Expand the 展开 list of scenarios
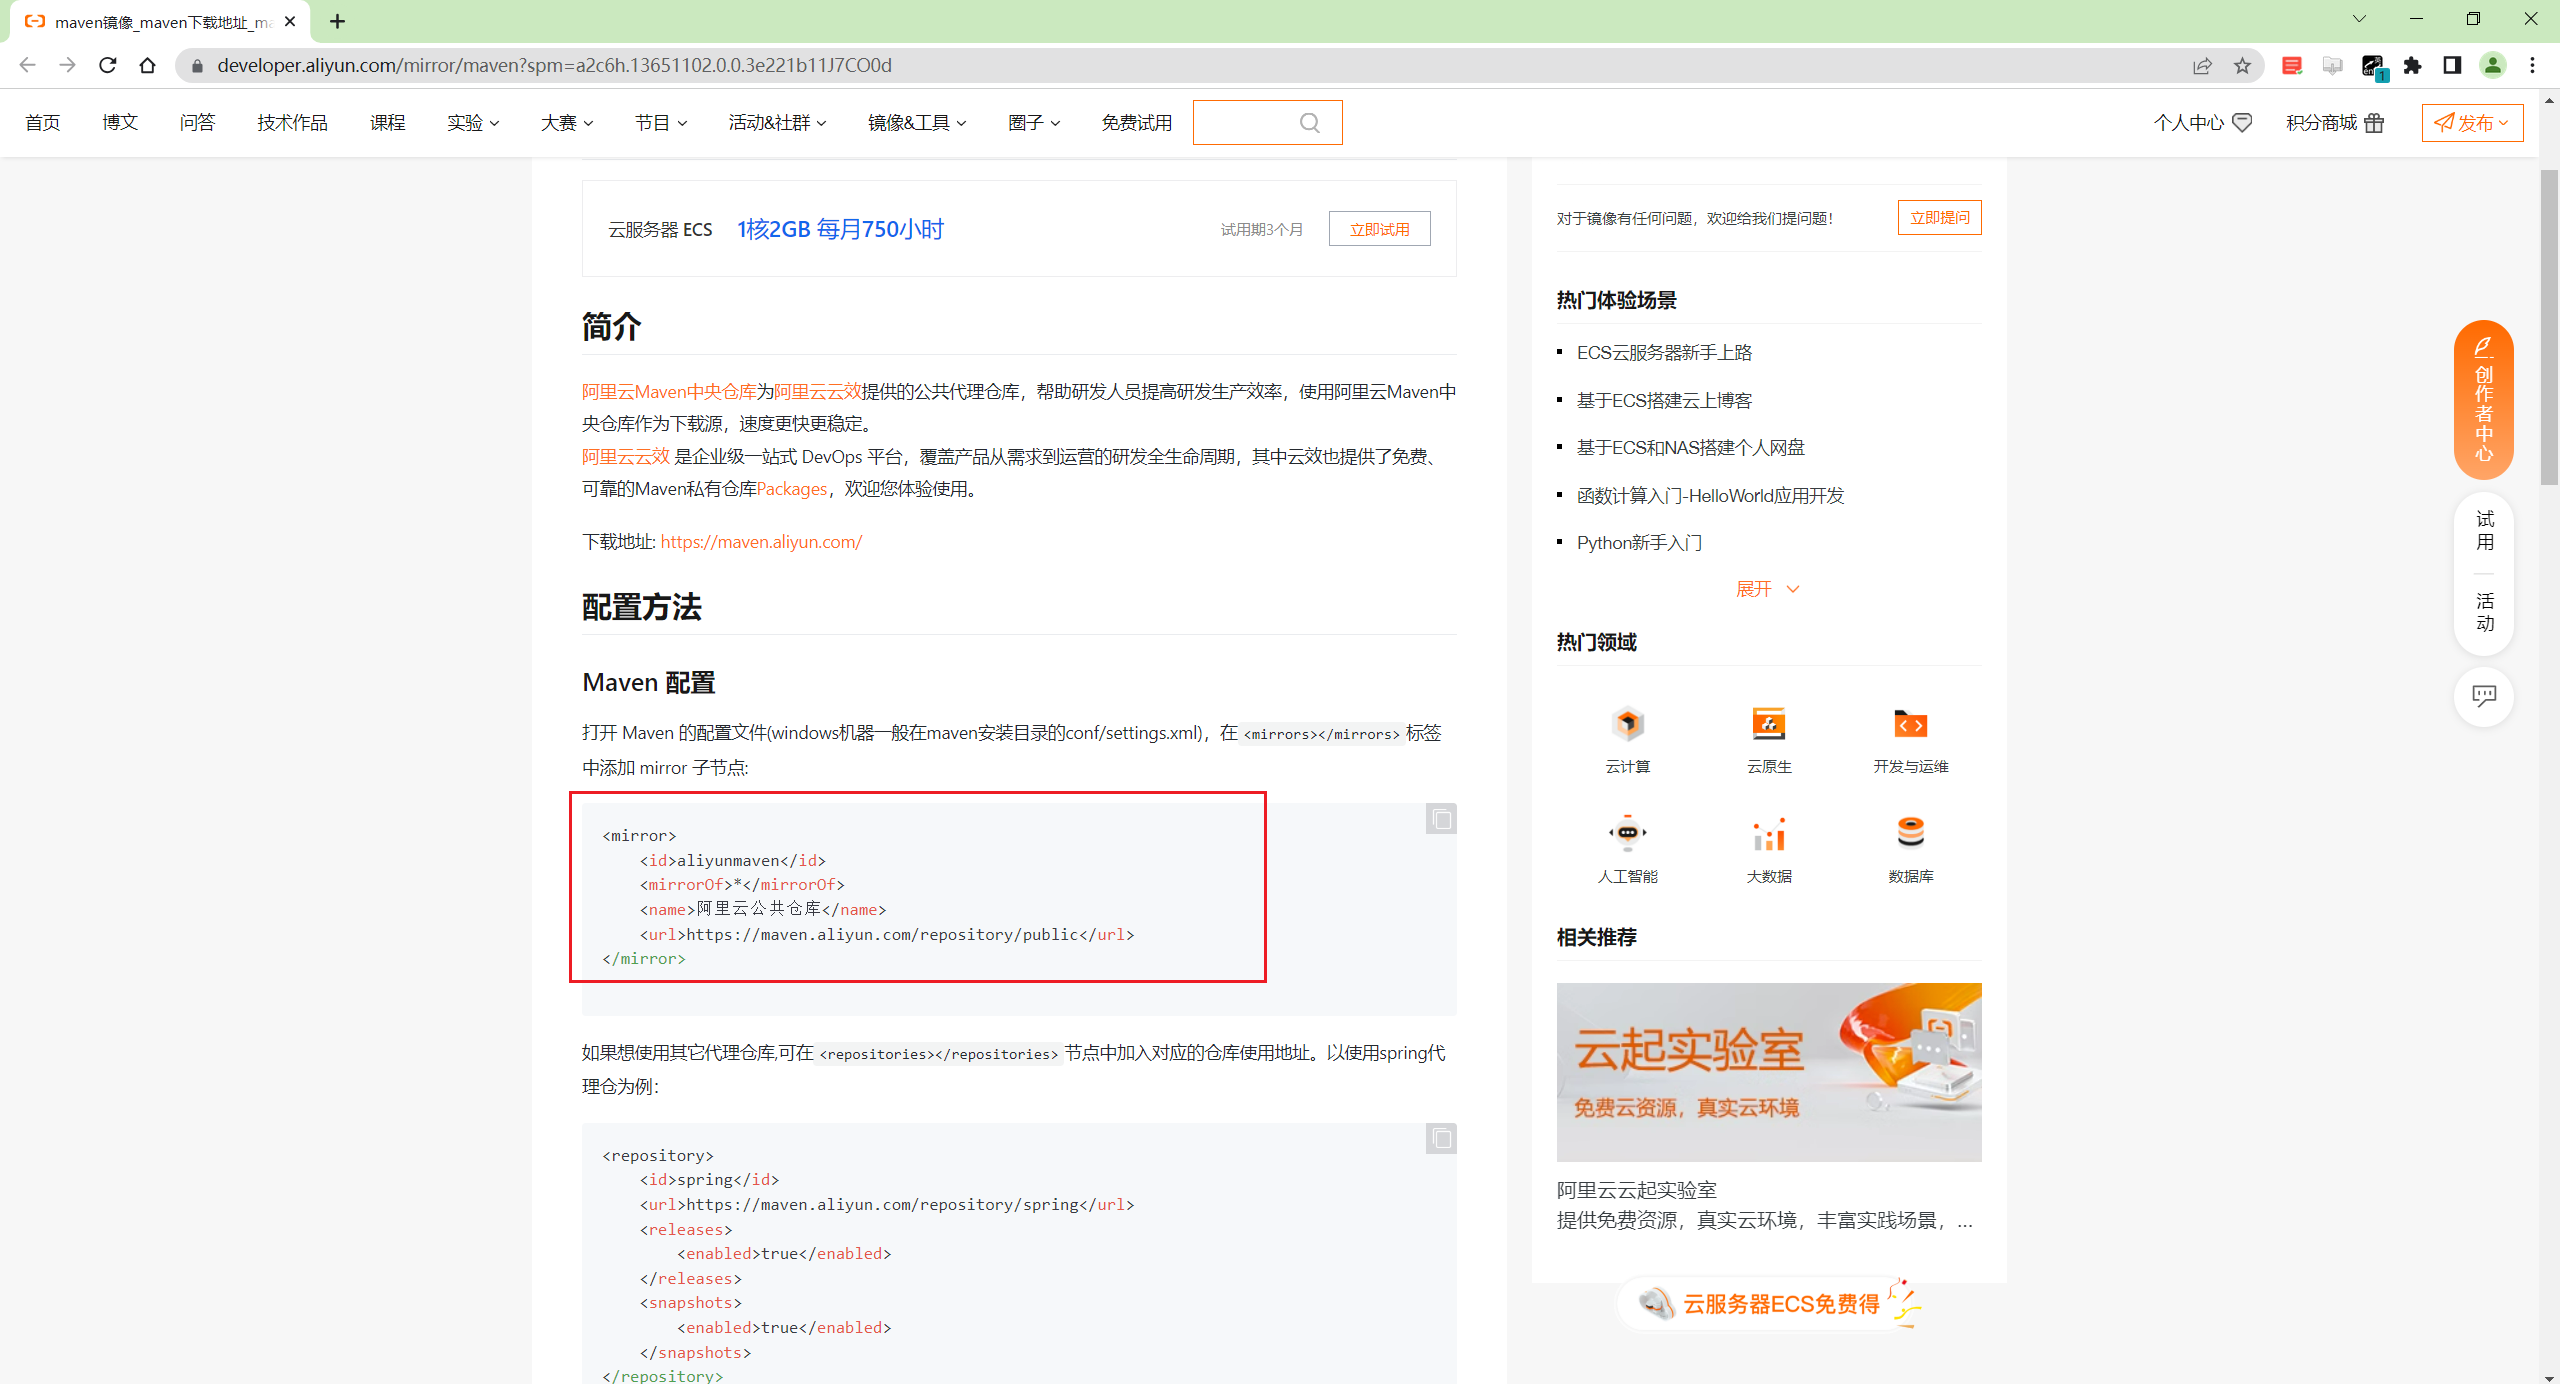Image resolution: width=2560 pixels, height=1384 pixels. (x=1767, y=589)
